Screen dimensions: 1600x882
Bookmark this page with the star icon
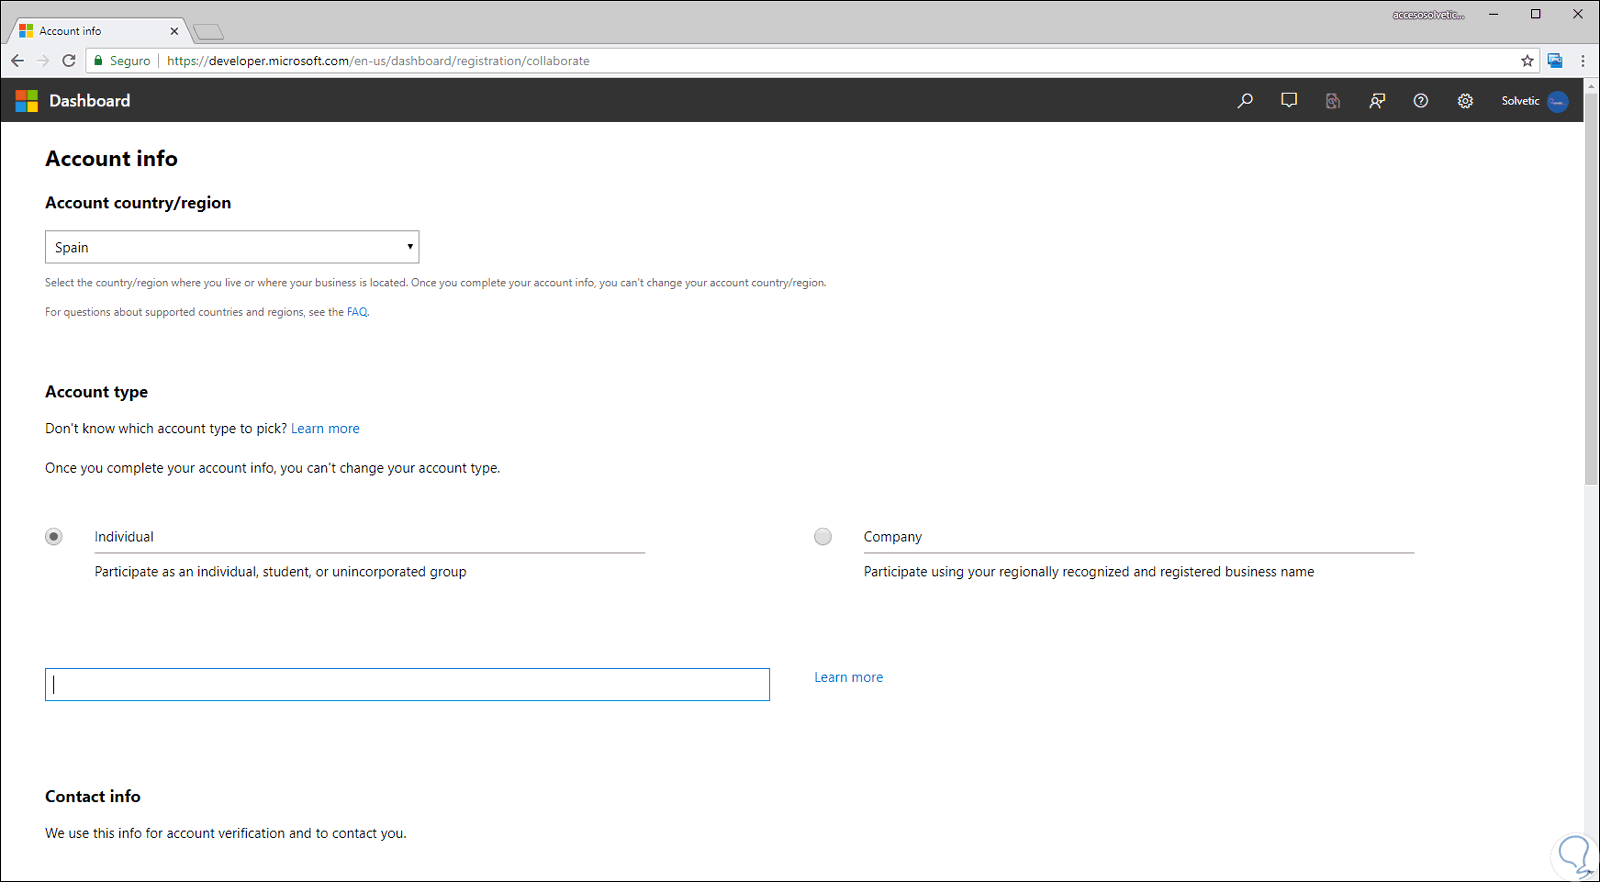[1527, 61]
